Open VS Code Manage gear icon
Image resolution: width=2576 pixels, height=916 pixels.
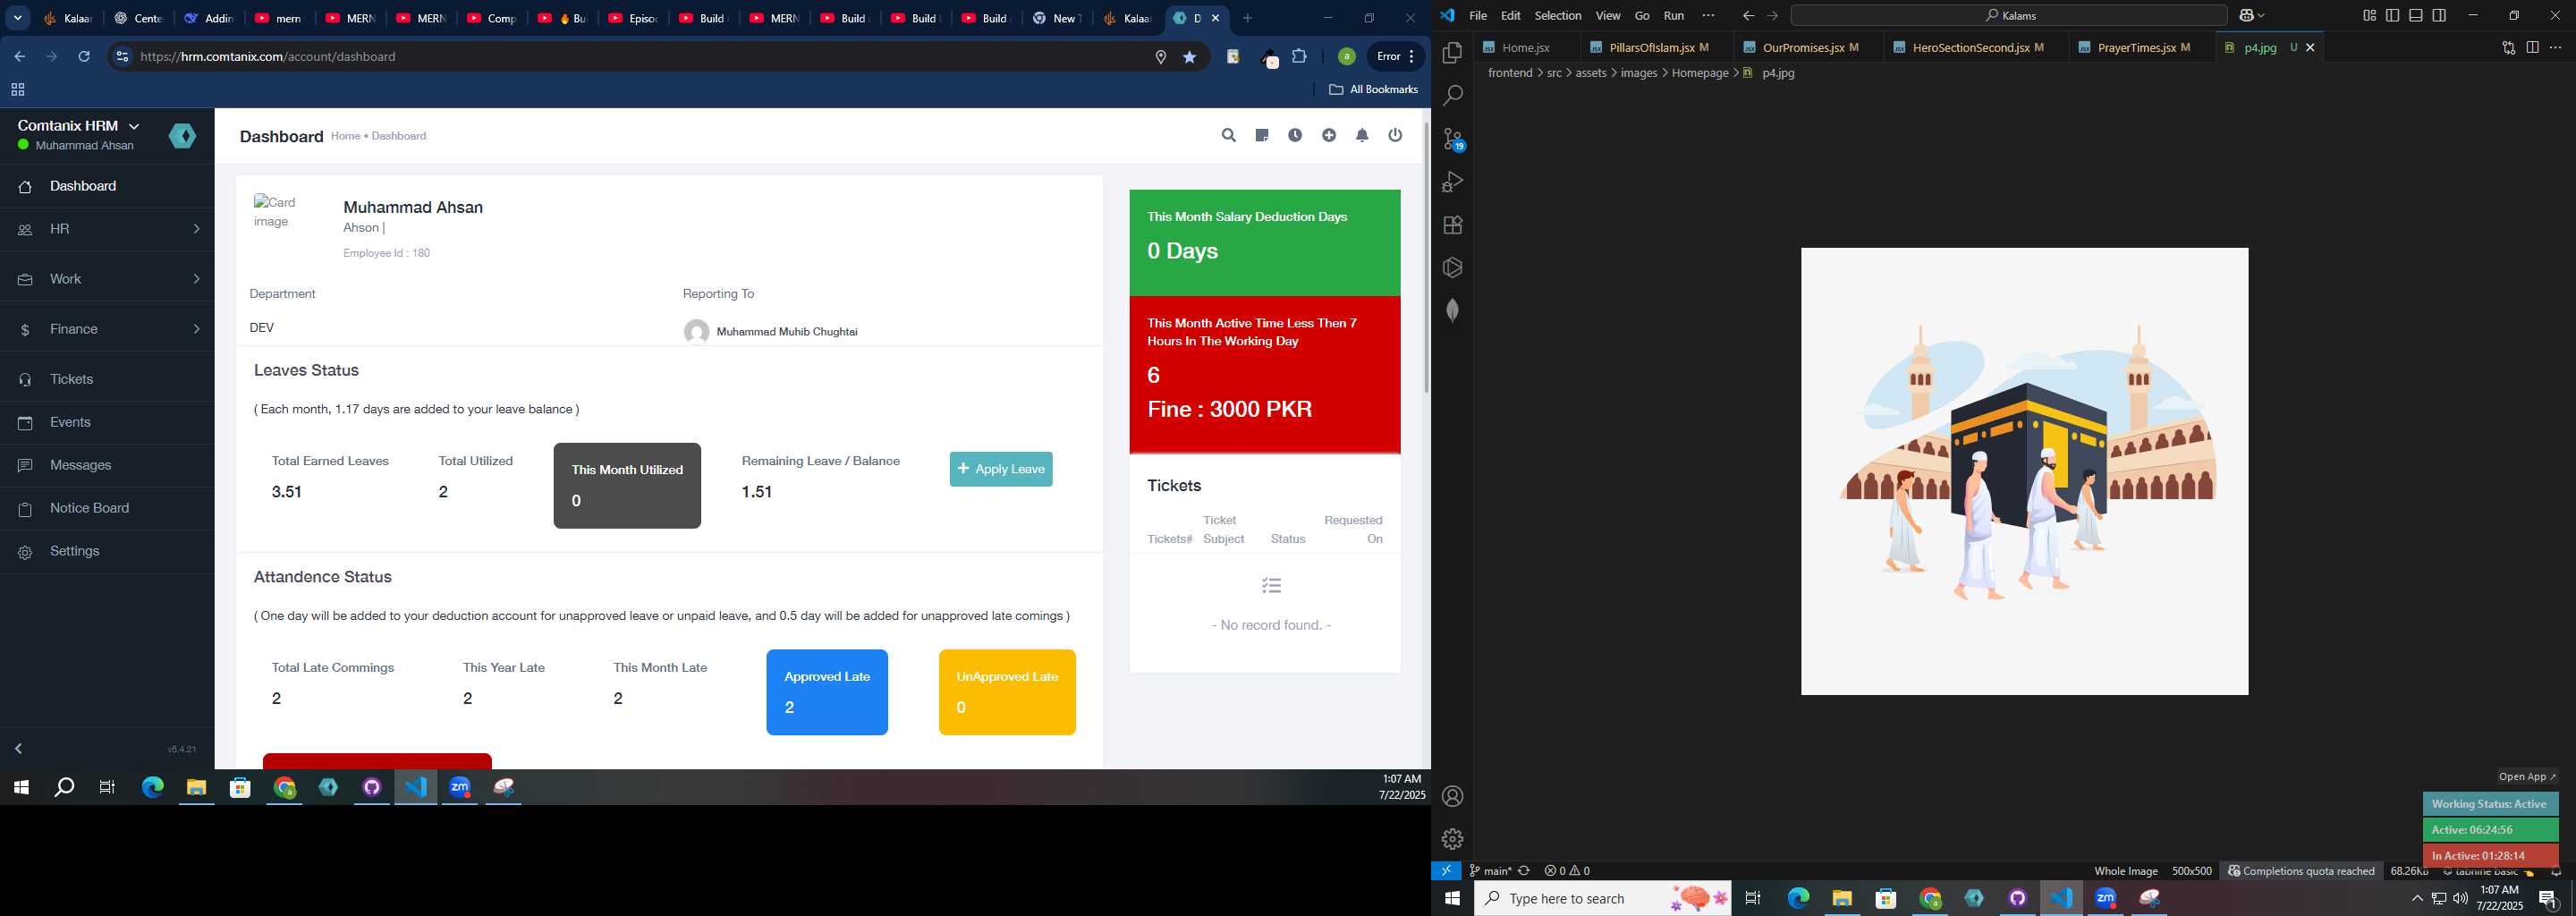tap(1453, 839)
